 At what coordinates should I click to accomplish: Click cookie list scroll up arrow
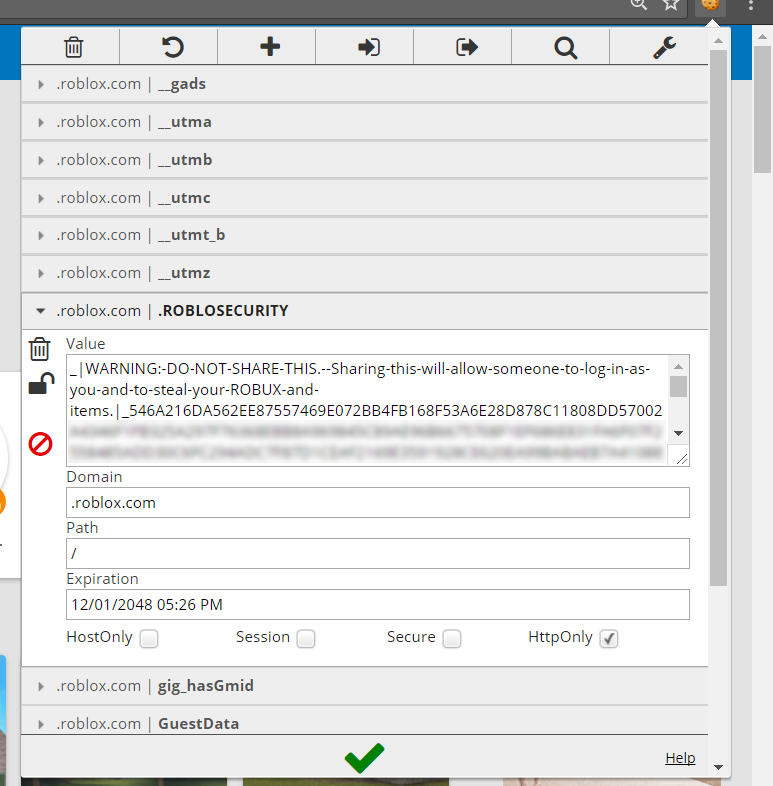click(x=718, y=41)
